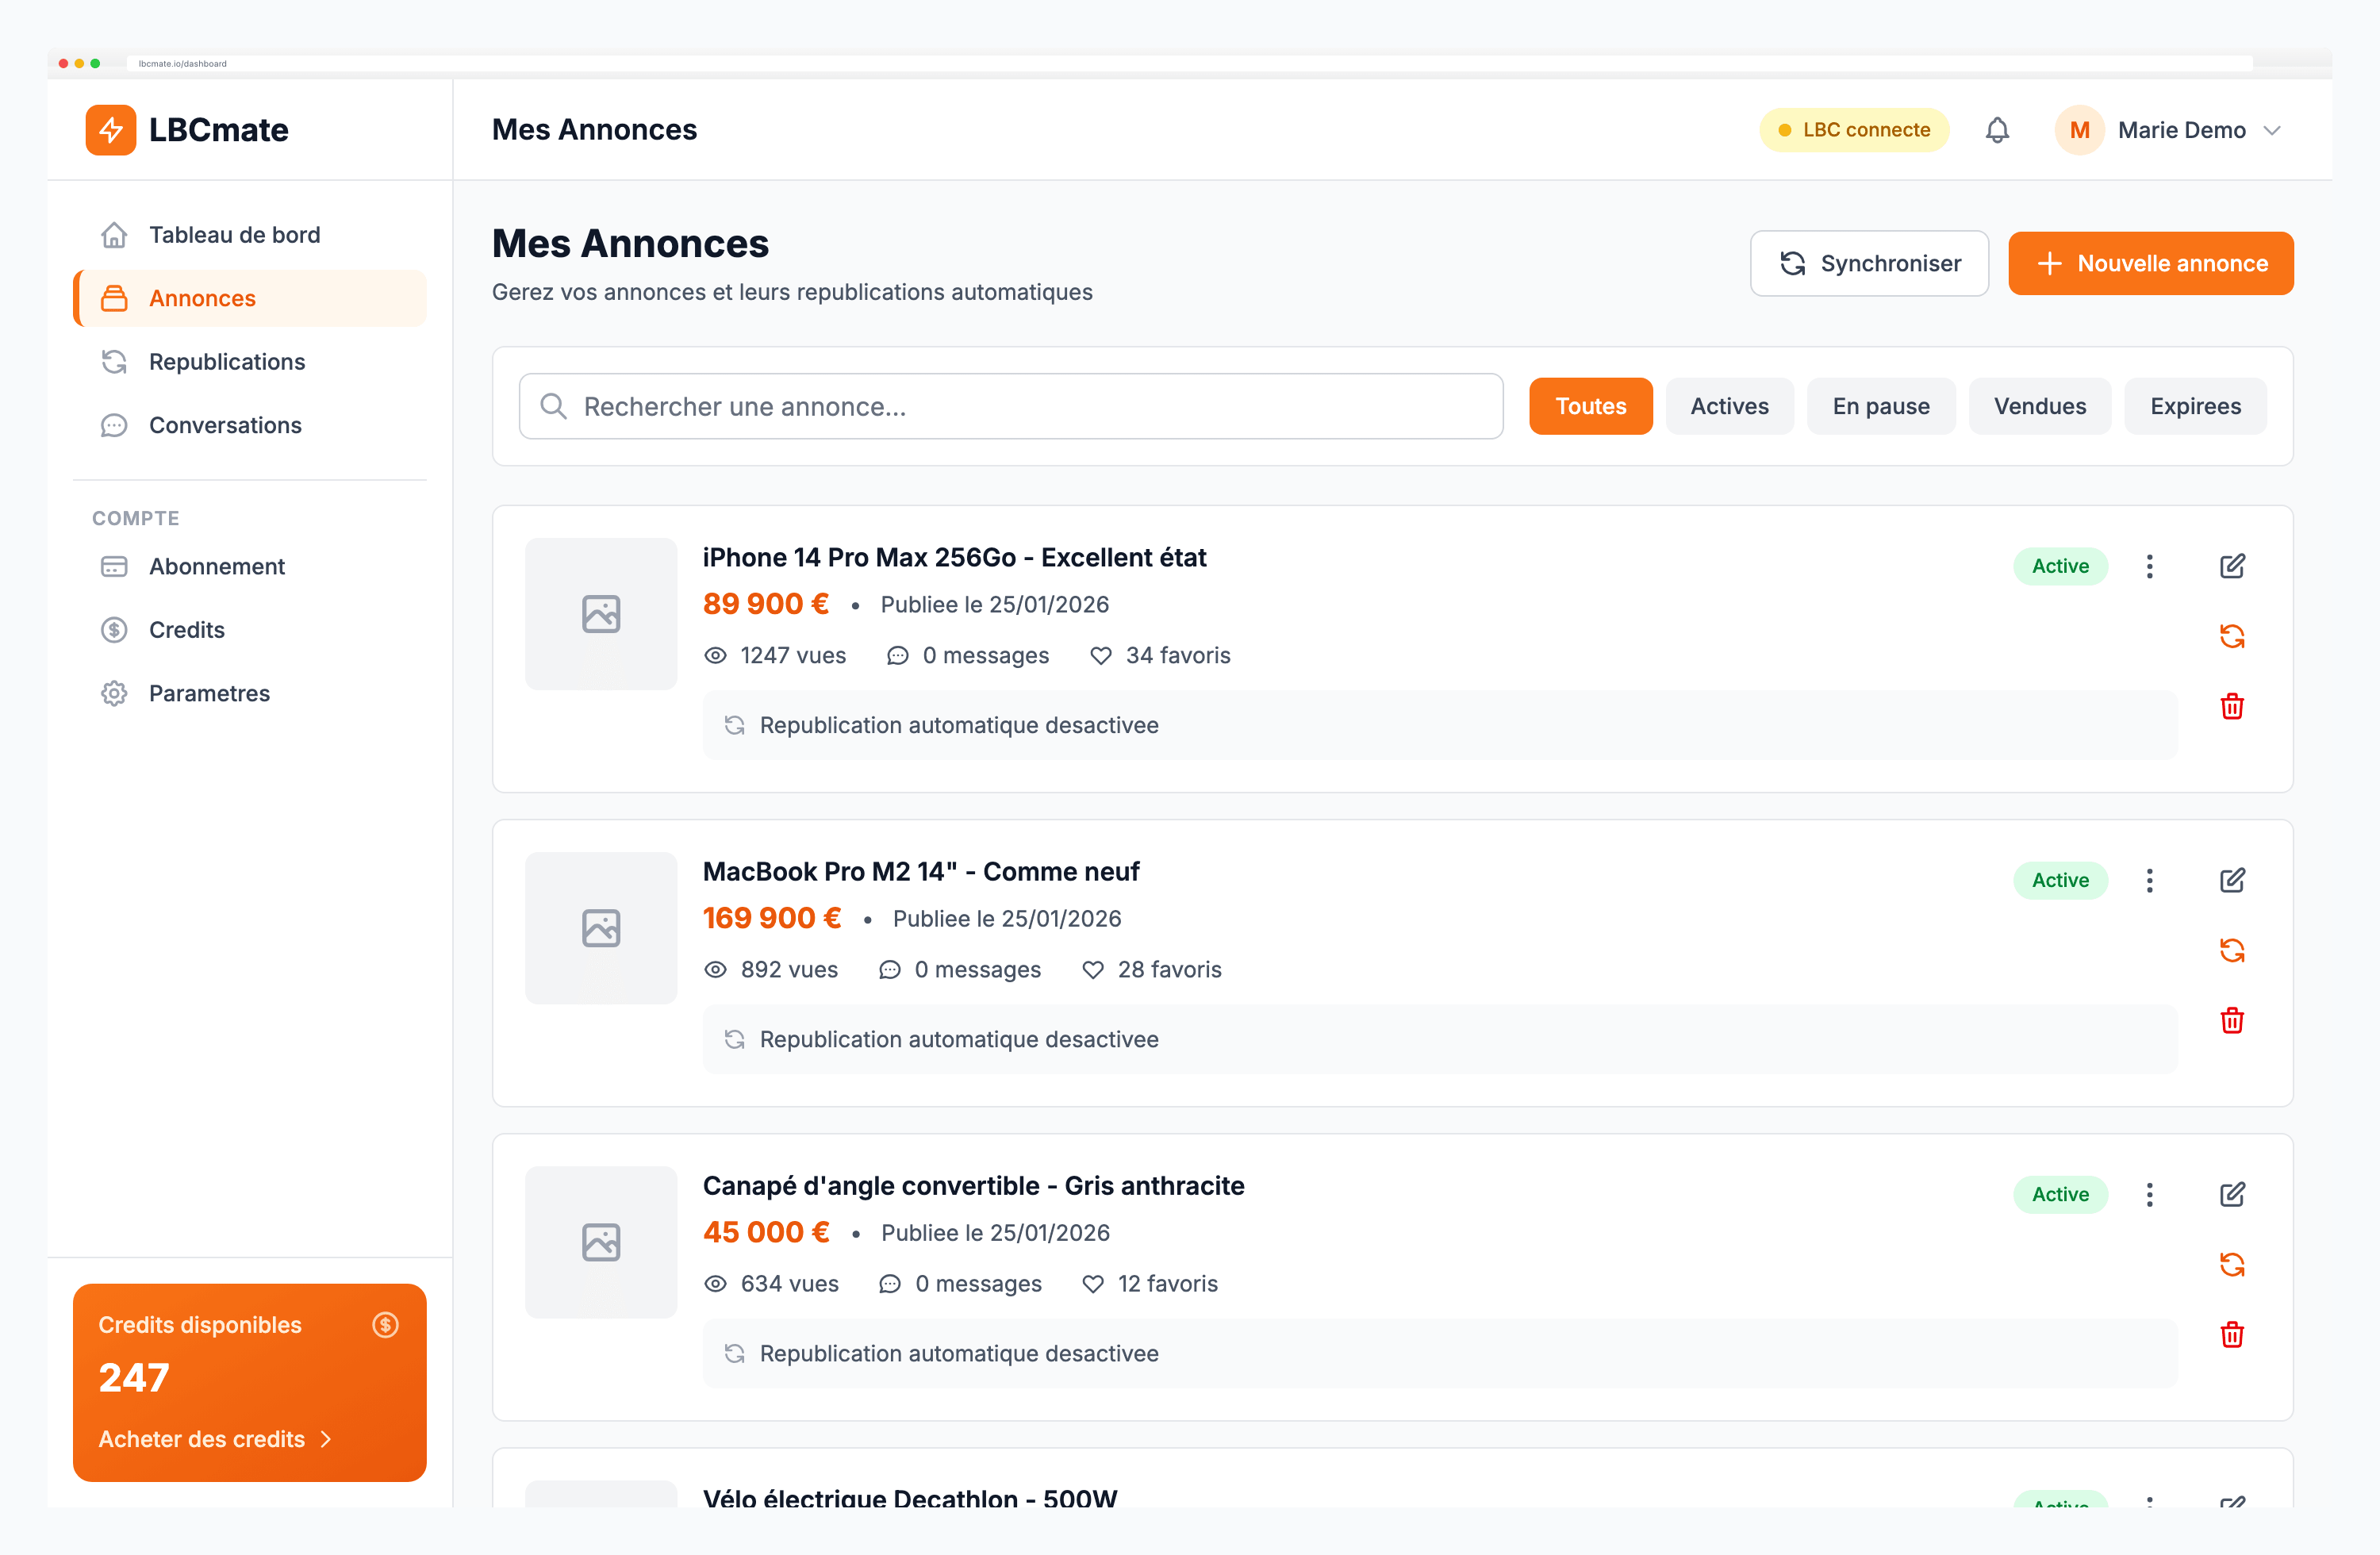This screenshot has height=1555, width=2380.
Task: Edit the iPhone 14 Pro Max listing
Action: [x=2231, y=566]
